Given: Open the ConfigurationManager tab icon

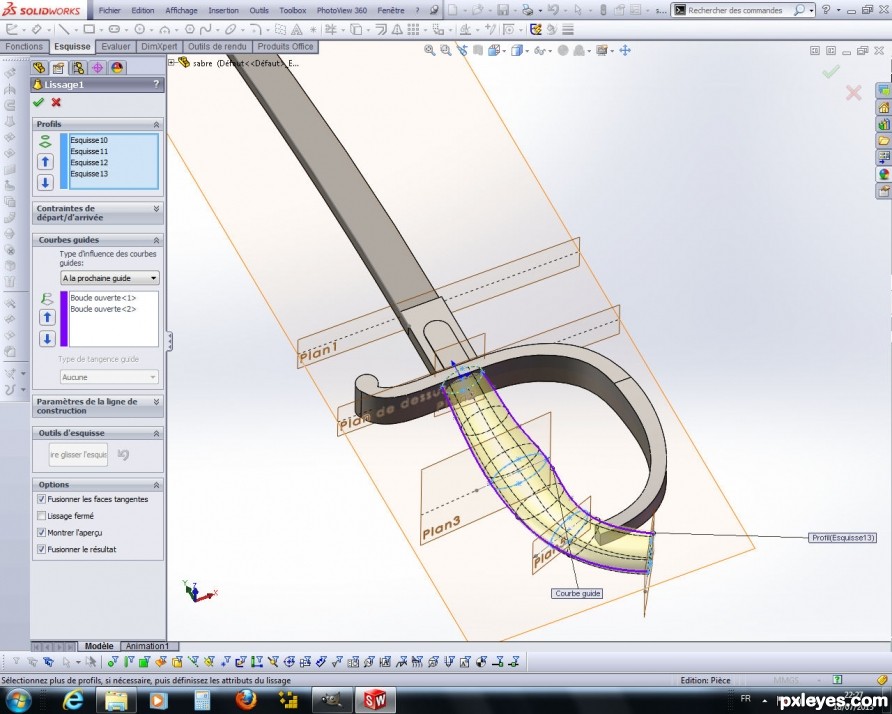Looking at the screenshot, I should click(78, 68).
